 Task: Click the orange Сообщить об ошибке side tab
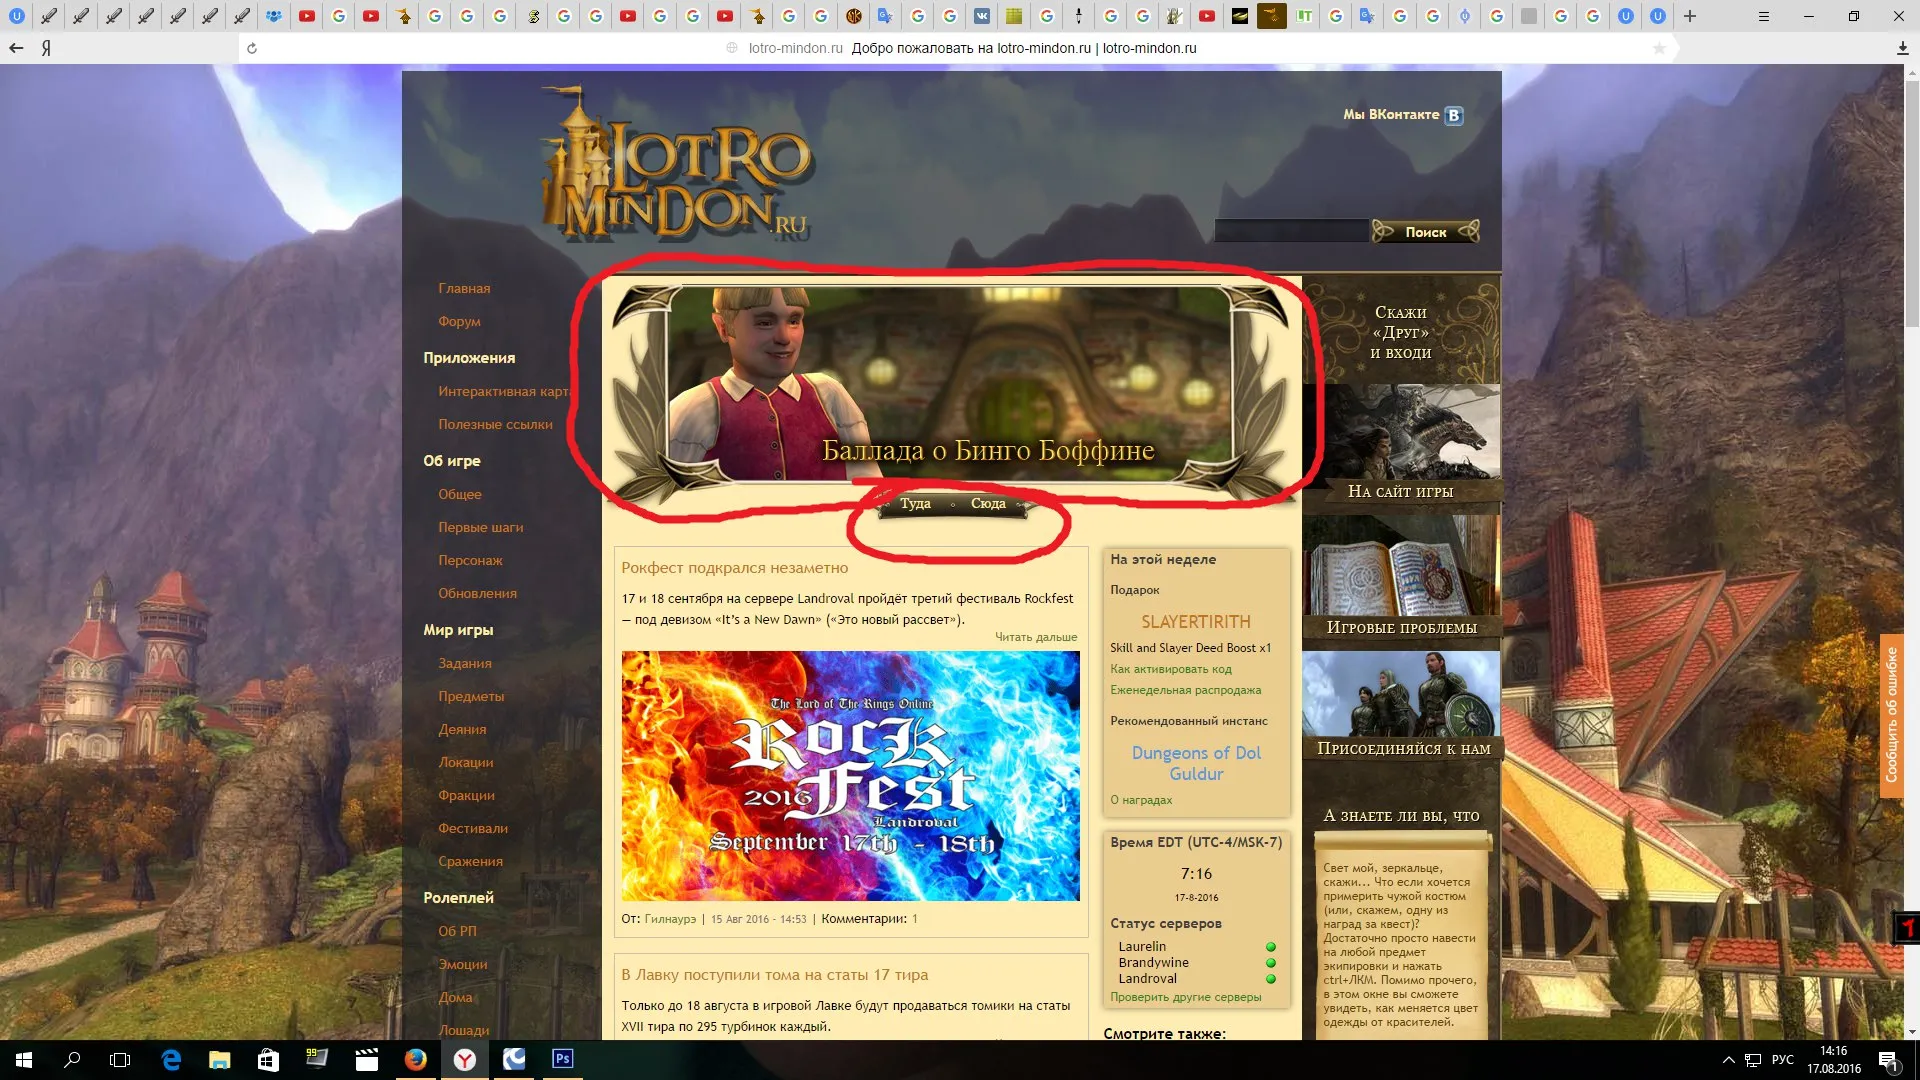(x=1891, y=715)
